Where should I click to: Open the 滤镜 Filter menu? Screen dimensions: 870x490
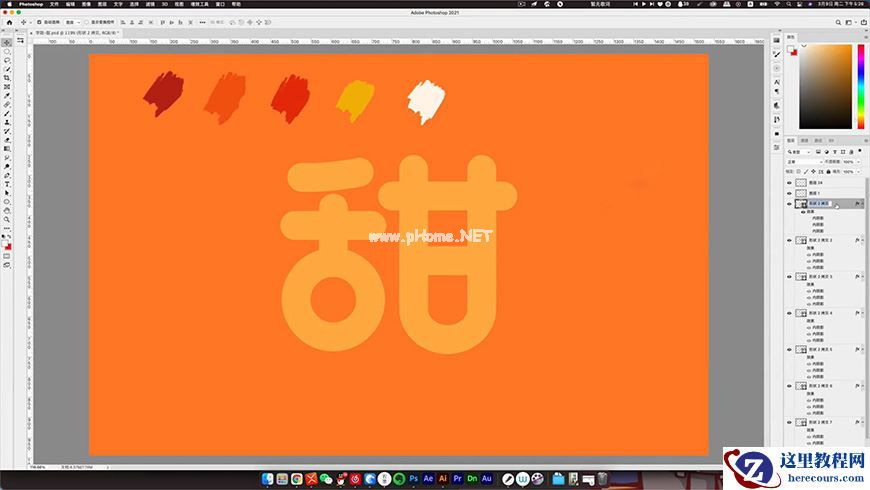click(150, 4)
